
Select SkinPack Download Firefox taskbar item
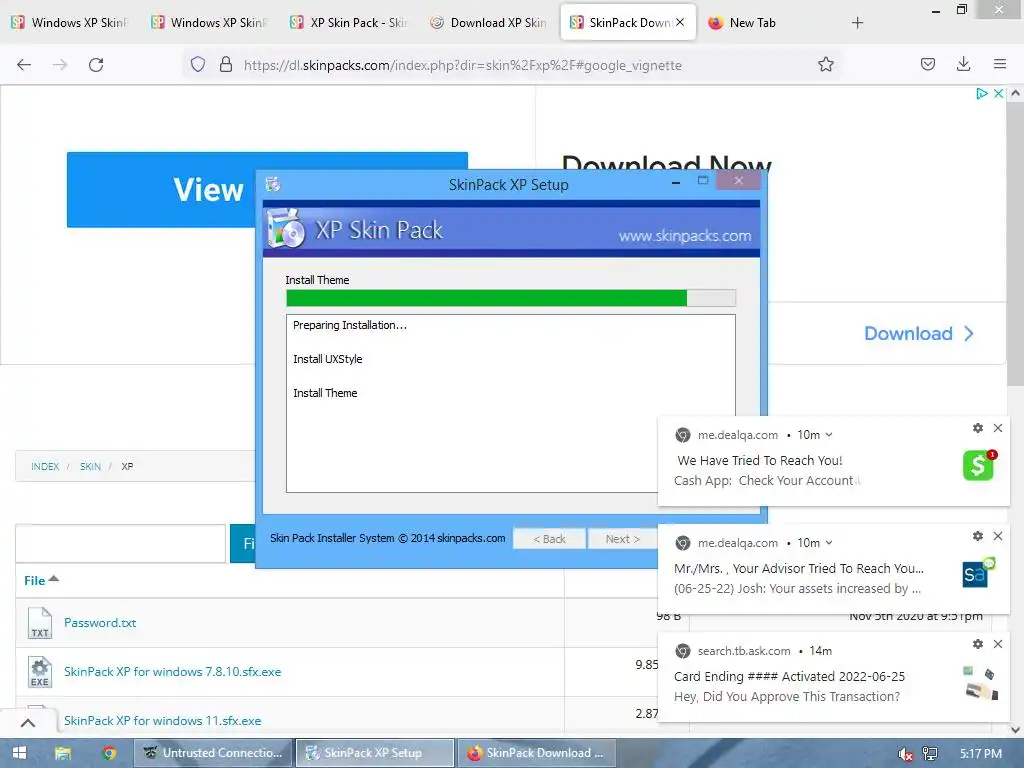click(537, 753)
